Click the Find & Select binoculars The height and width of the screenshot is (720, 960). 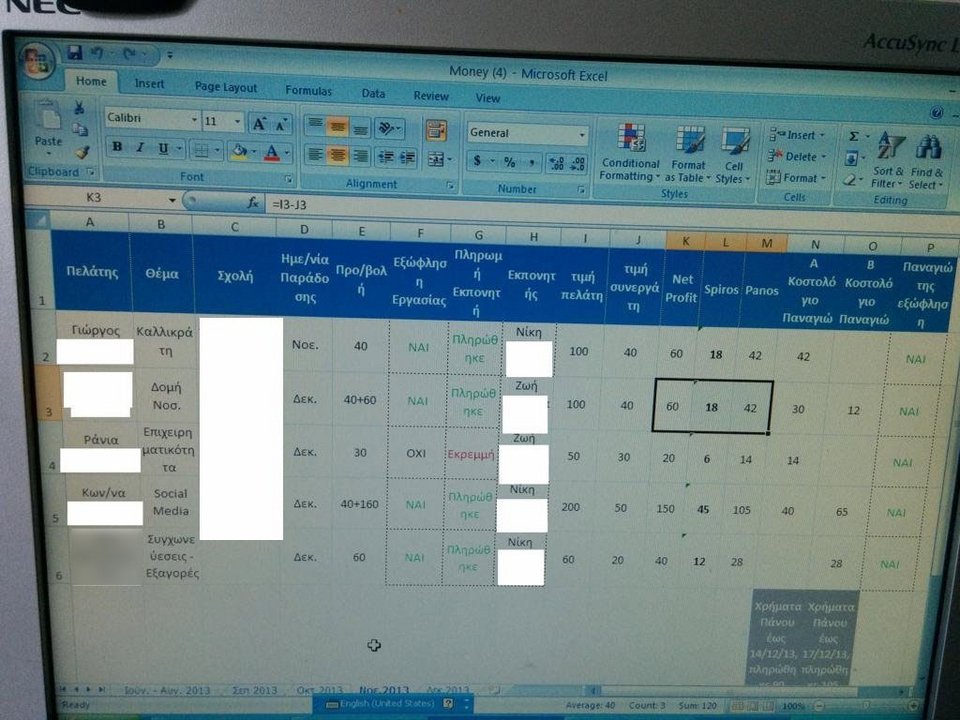(x=927, y=160)
